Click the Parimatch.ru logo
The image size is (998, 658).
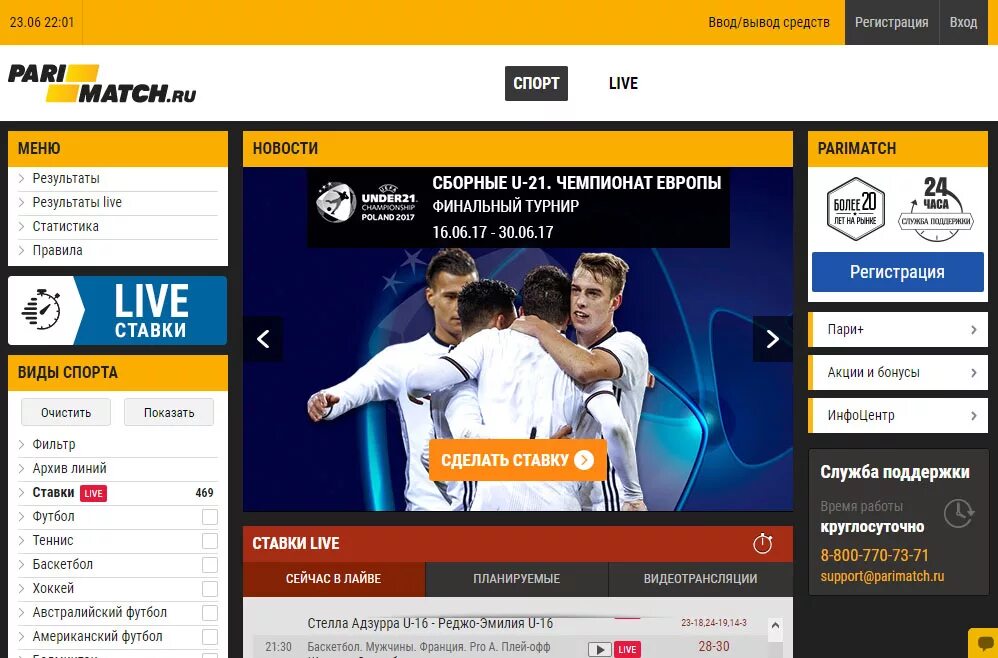(x=102, y=83)
